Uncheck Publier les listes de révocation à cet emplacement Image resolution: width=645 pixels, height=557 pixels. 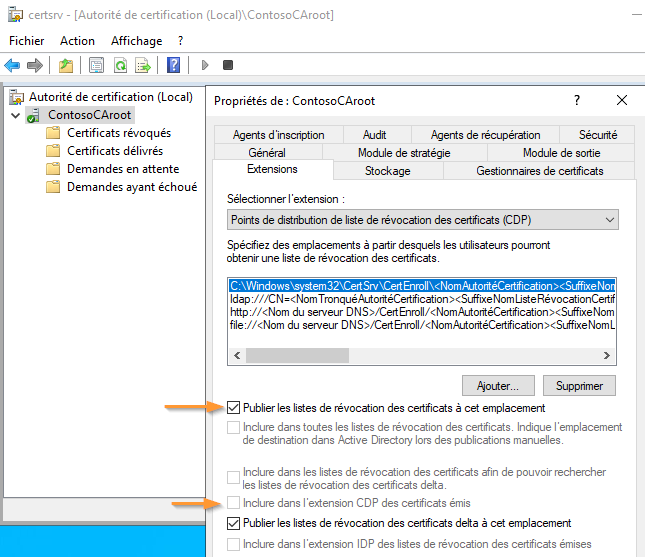pyautogui.click(x=233, y=408)
